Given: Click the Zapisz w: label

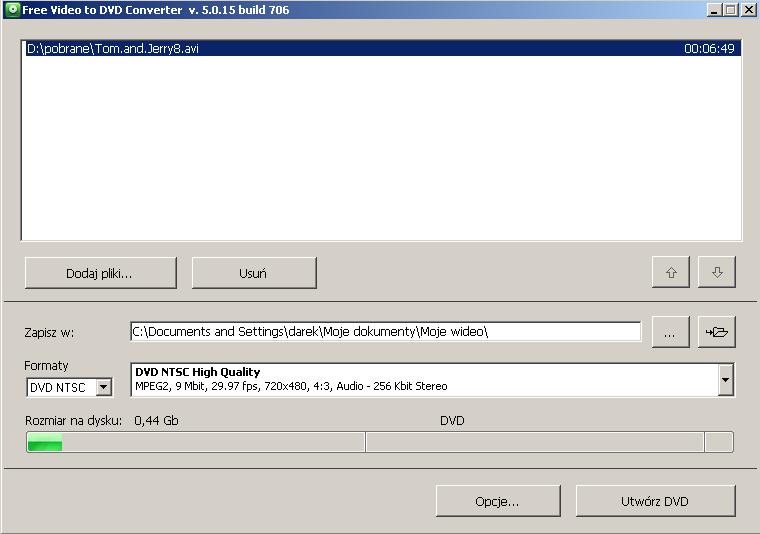Looking at the screenshot, I should 49,332.
